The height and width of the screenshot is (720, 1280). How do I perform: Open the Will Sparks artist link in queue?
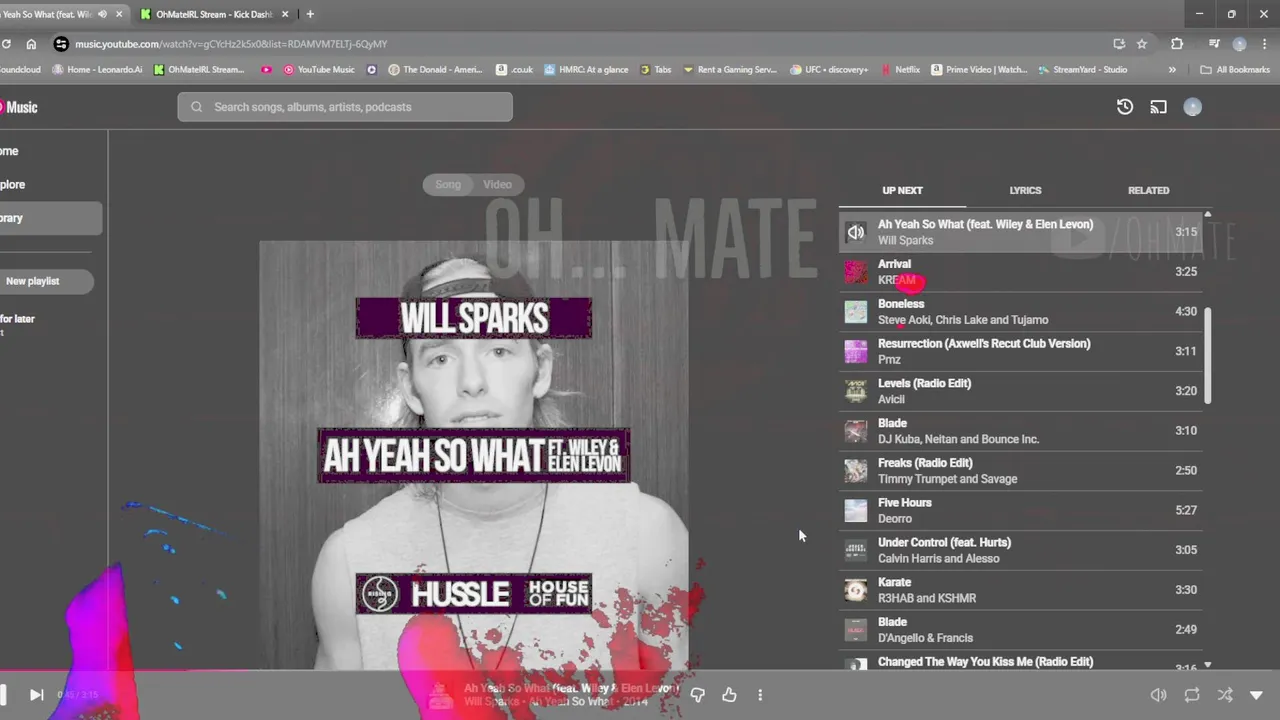coord(905,240)
